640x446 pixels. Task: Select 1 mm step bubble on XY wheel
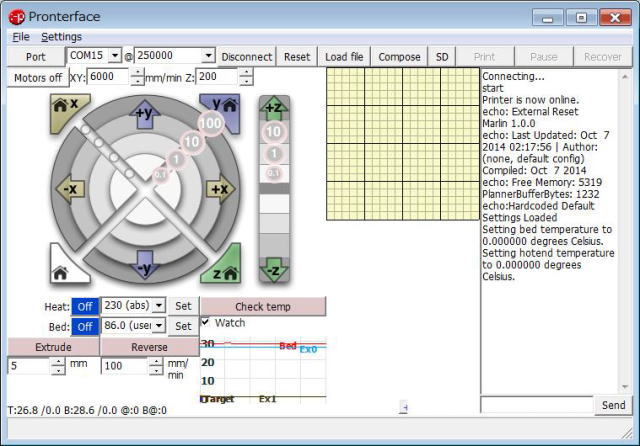pos(176,159)
